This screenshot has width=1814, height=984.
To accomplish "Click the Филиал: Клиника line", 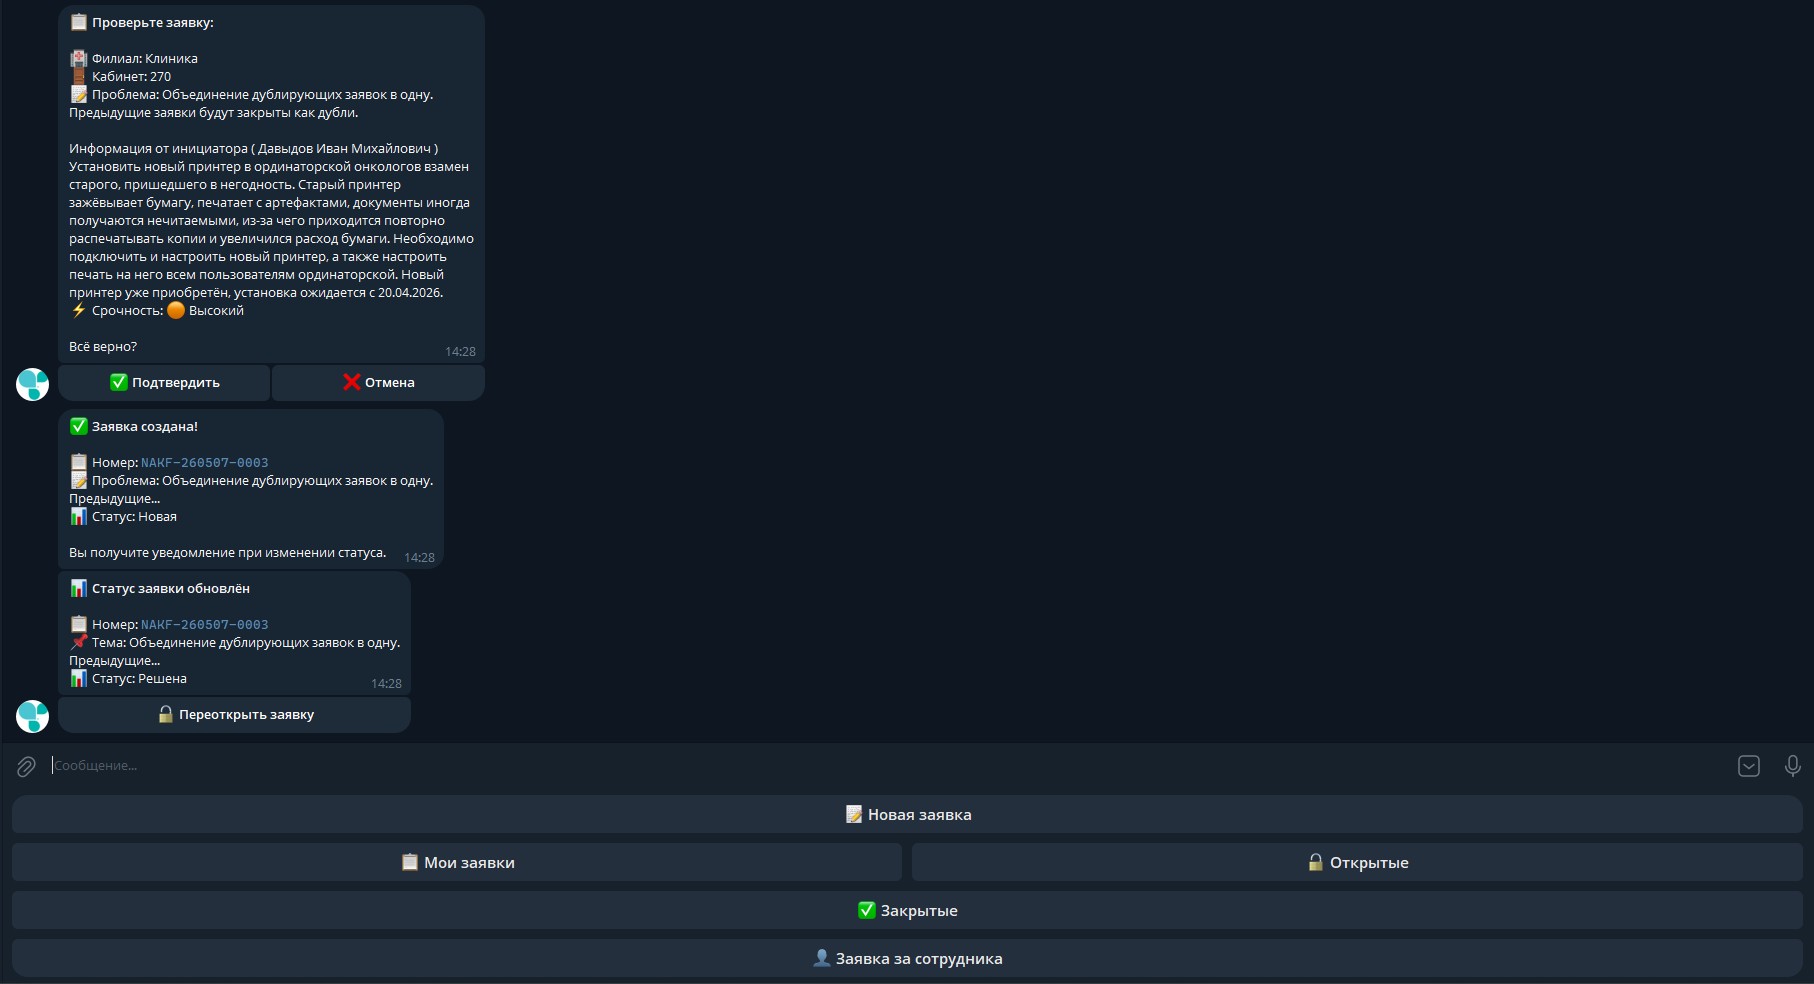I will click(134, 59).
